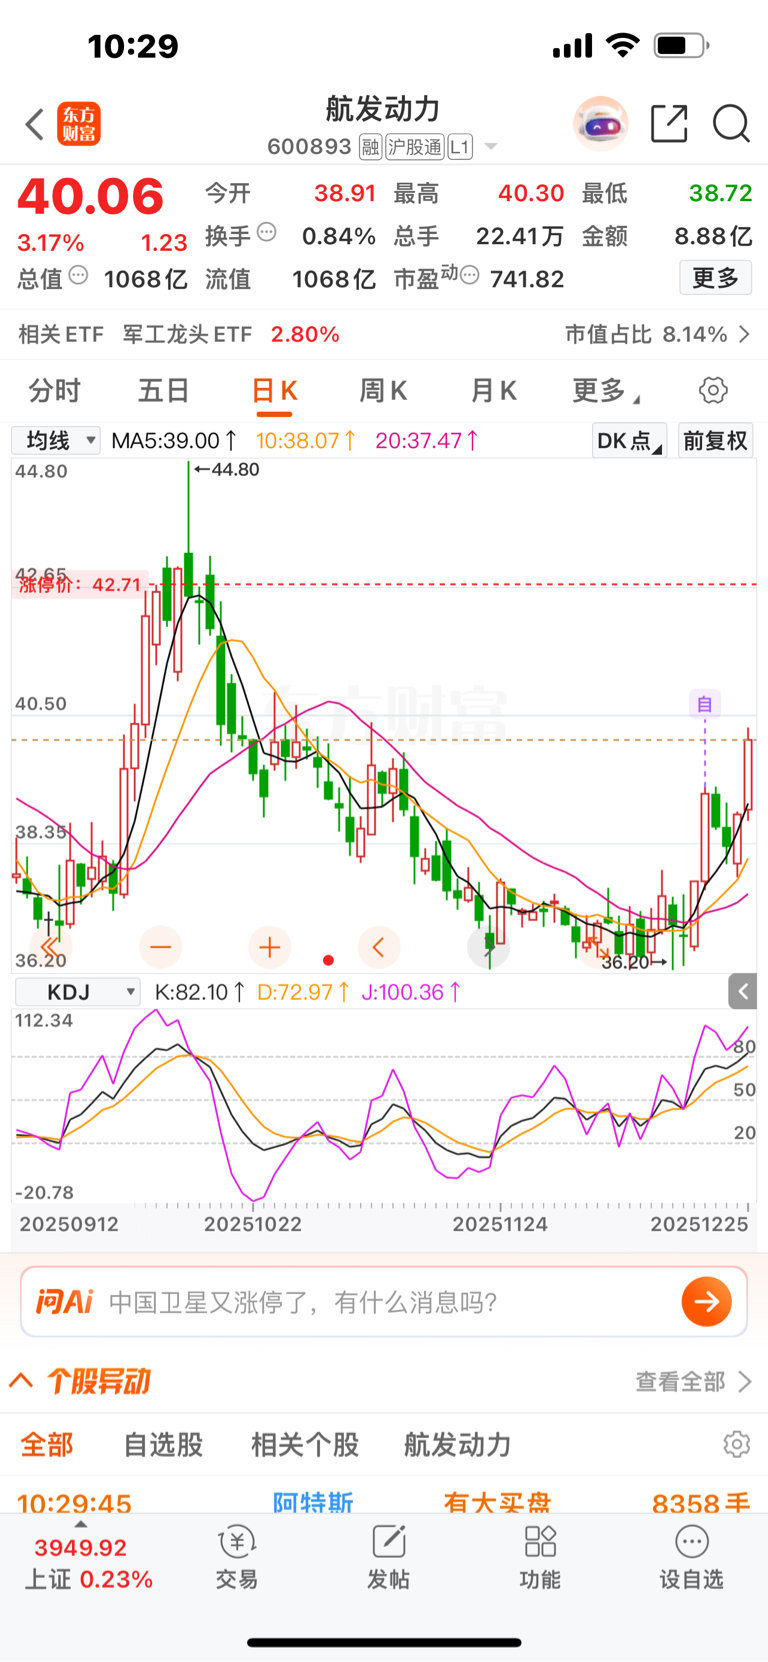Open search with the magnifier icon

click(x=731, y=124)
